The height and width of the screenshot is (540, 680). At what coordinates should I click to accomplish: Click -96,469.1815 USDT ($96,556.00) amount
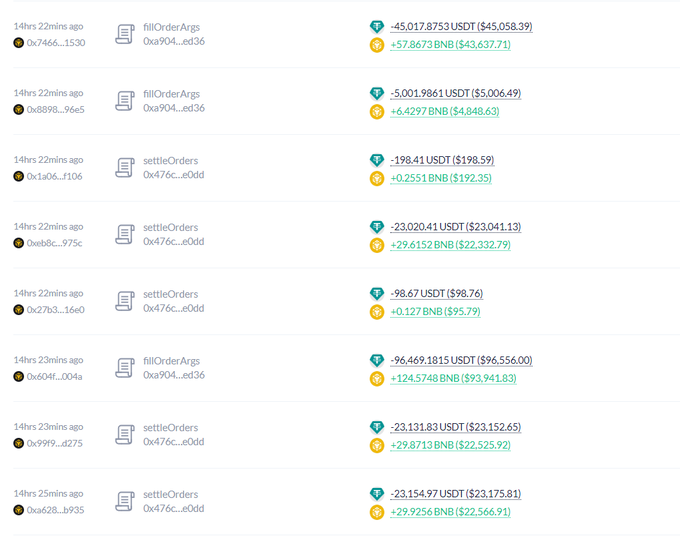pos(461,360)
